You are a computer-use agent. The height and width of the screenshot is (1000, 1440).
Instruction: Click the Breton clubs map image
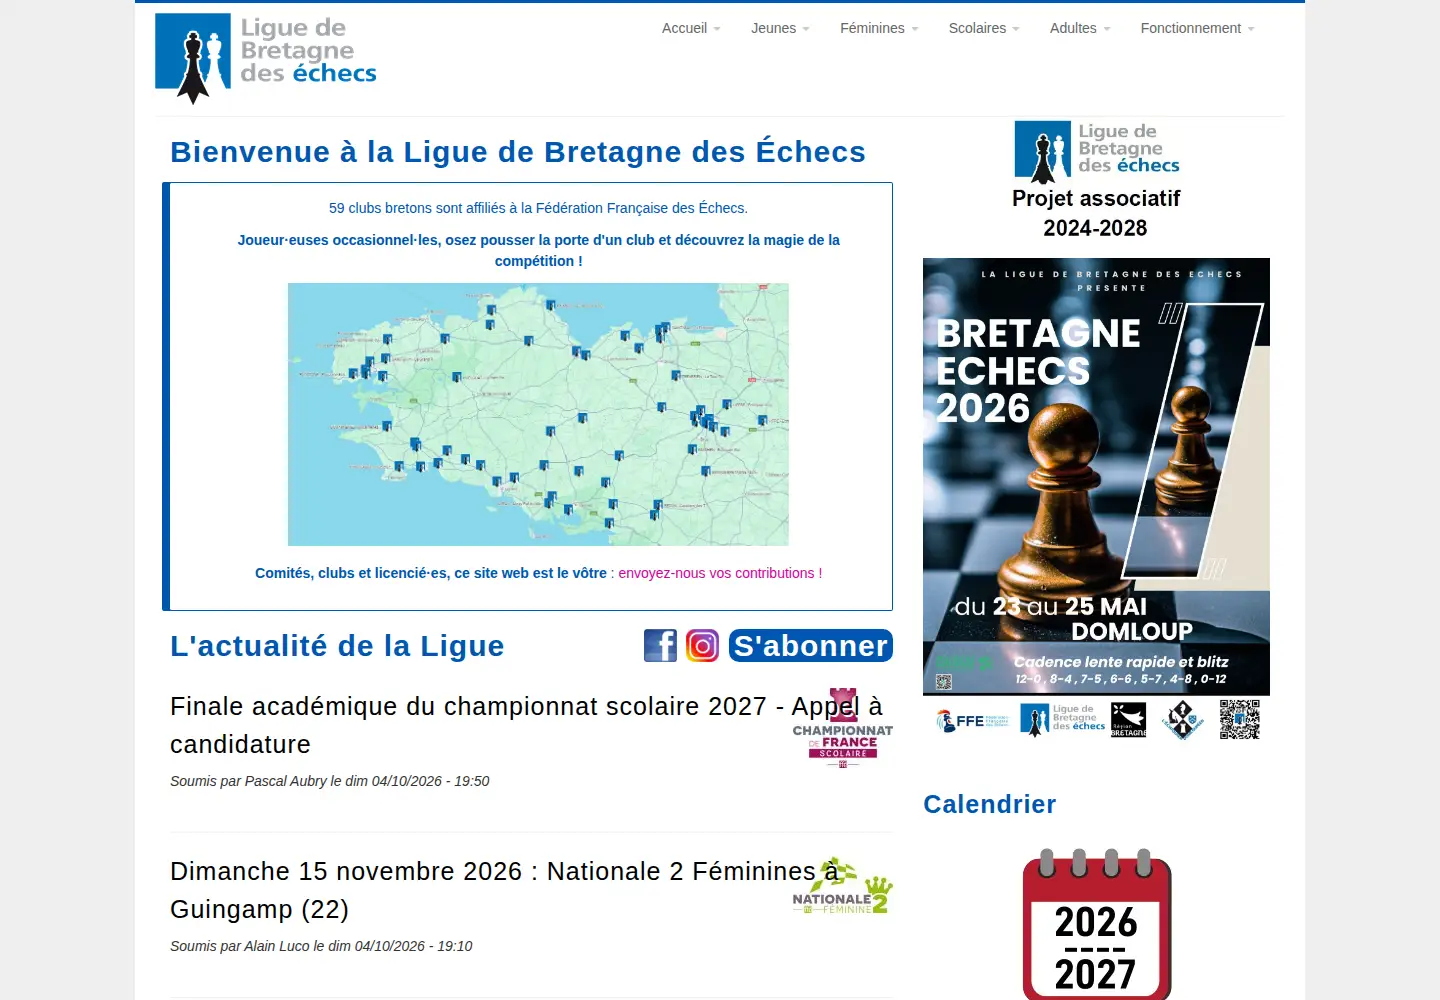click(x=538, y=414)
